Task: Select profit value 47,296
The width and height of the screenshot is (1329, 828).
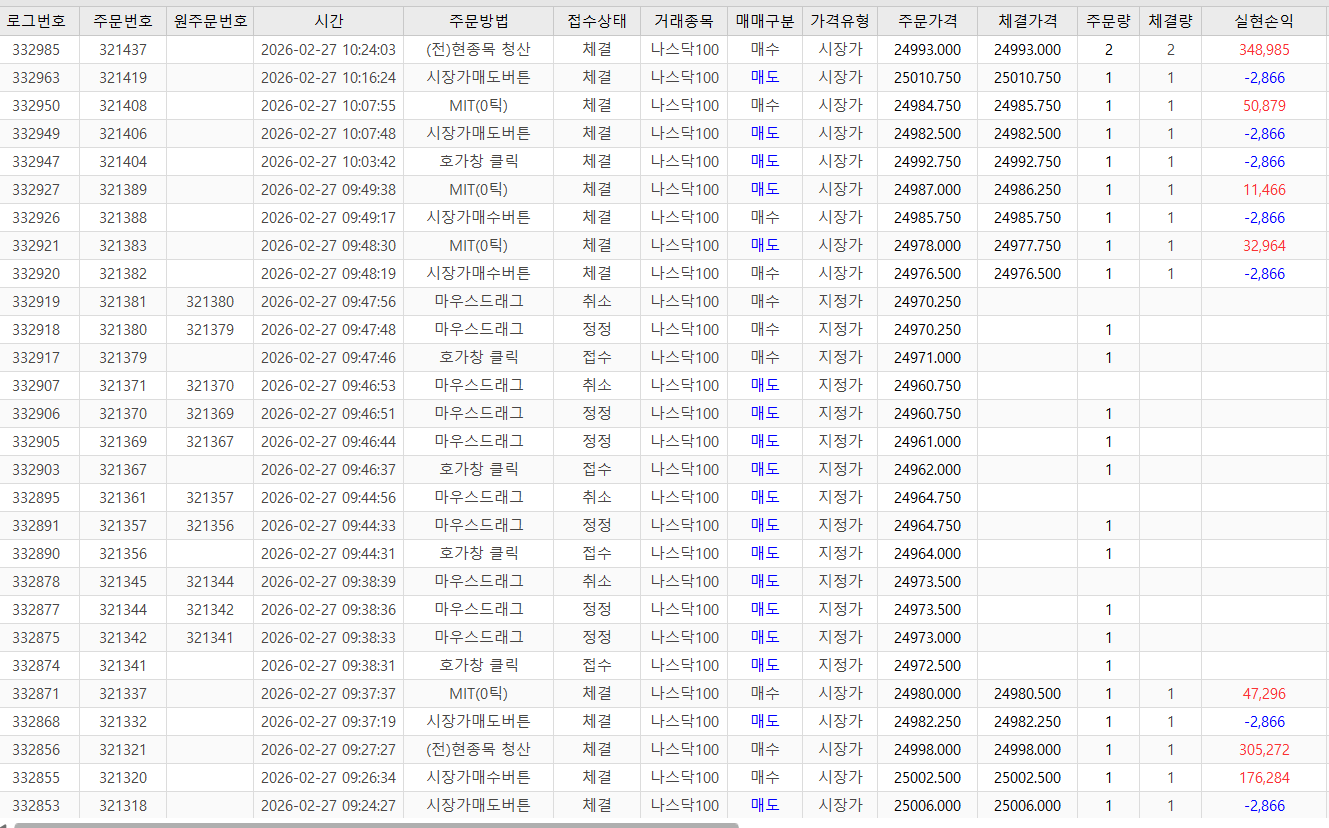Action: coord(1264,693)
